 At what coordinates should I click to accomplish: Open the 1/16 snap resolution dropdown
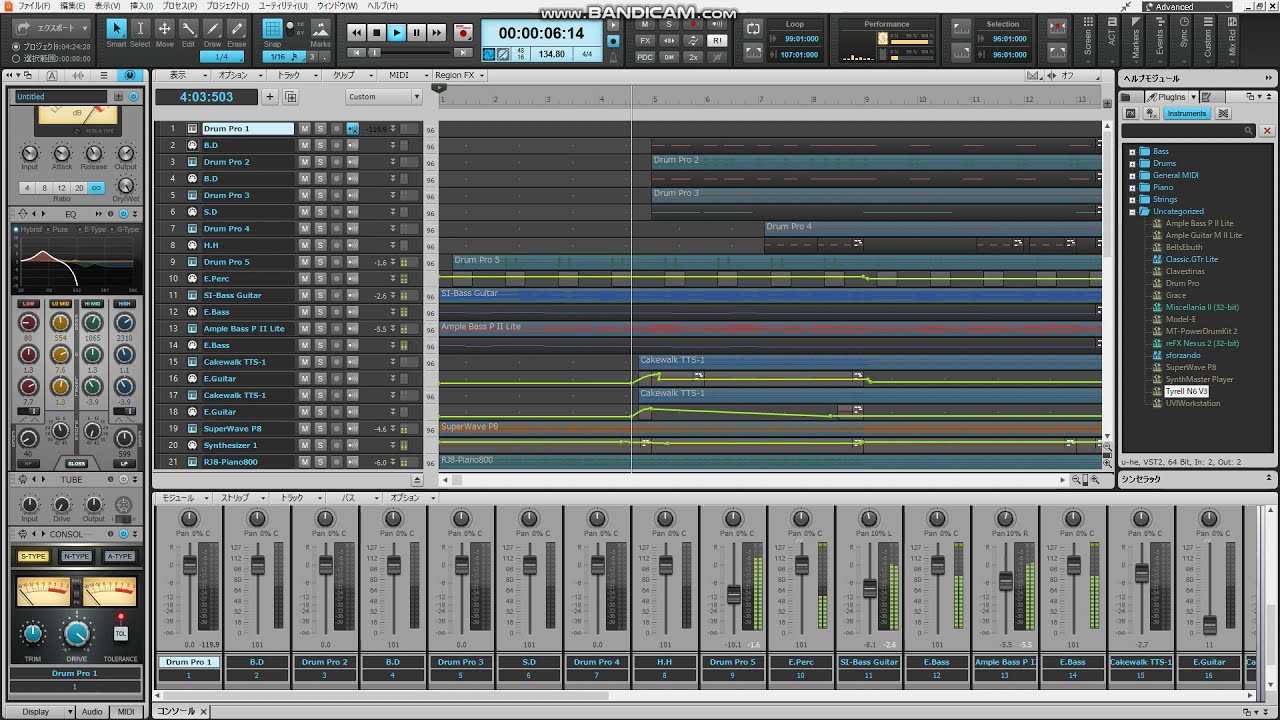pyautogui.click(x=283, y=57)
